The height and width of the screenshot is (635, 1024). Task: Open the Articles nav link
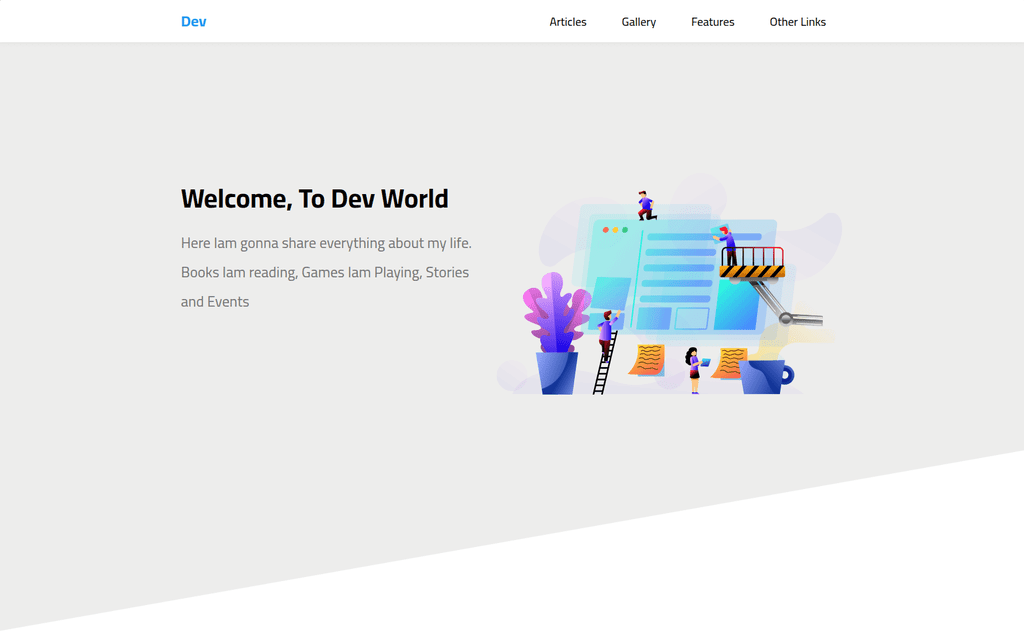coord(568,22)
